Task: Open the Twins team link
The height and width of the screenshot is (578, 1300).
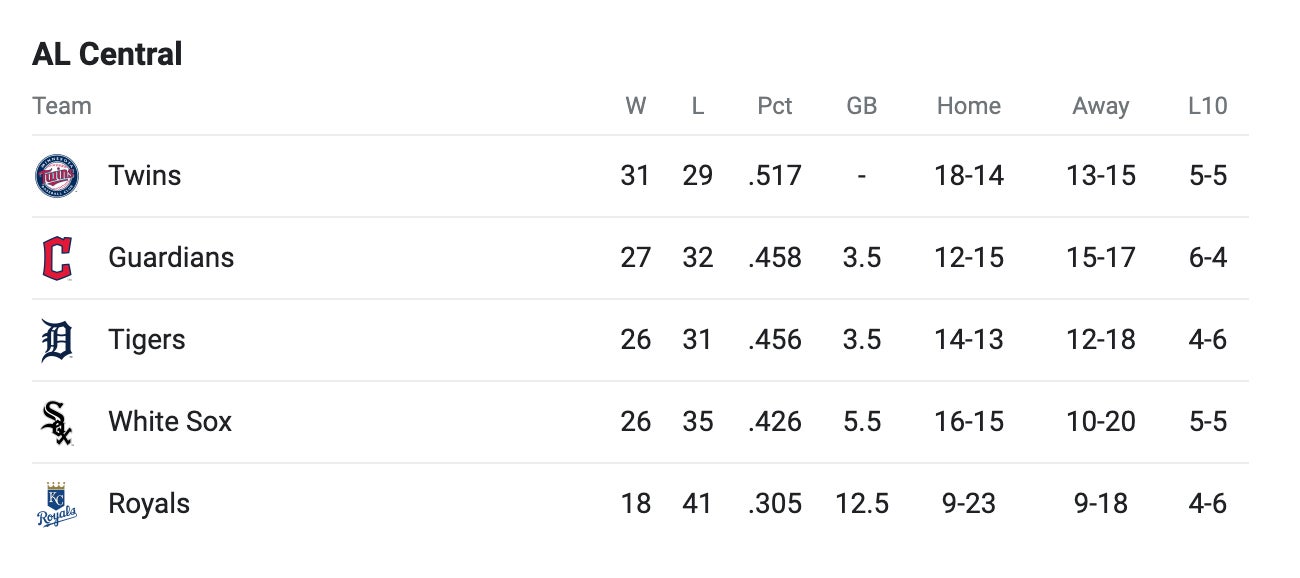Action: click(145, 176)
